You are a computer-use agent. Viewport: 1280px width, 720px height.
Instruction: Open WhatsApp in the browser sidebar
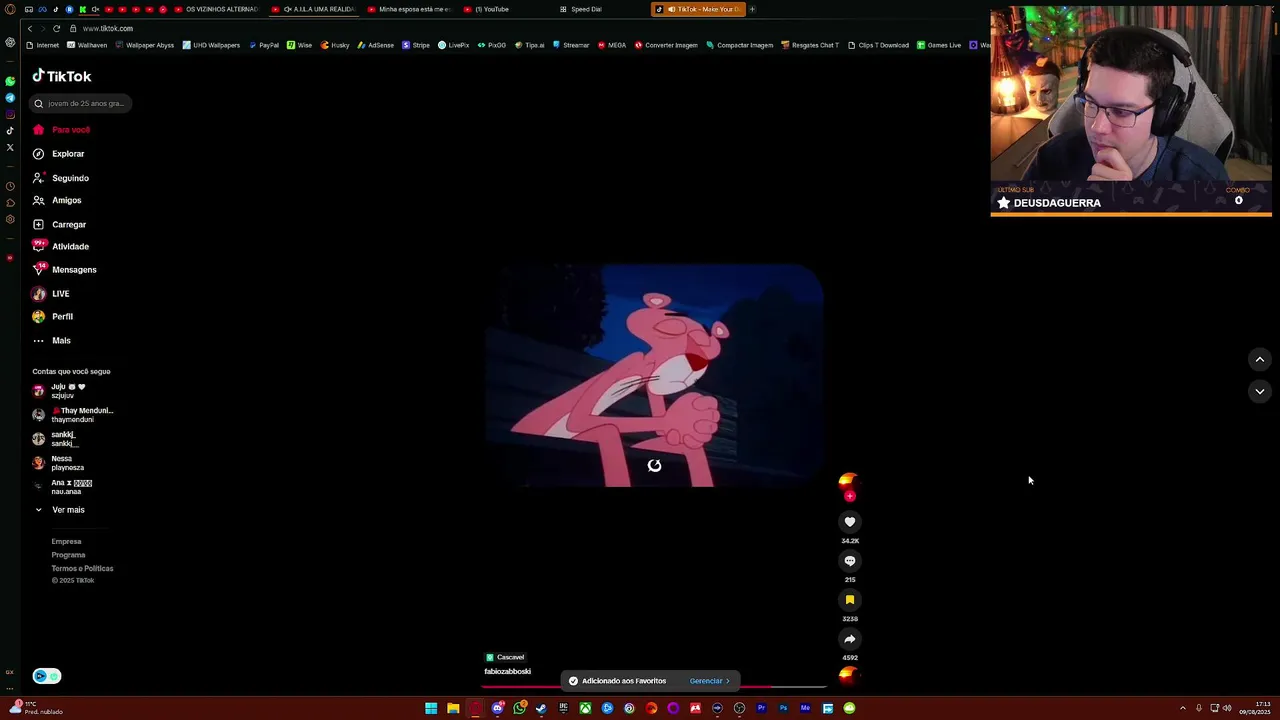[10, 81]
